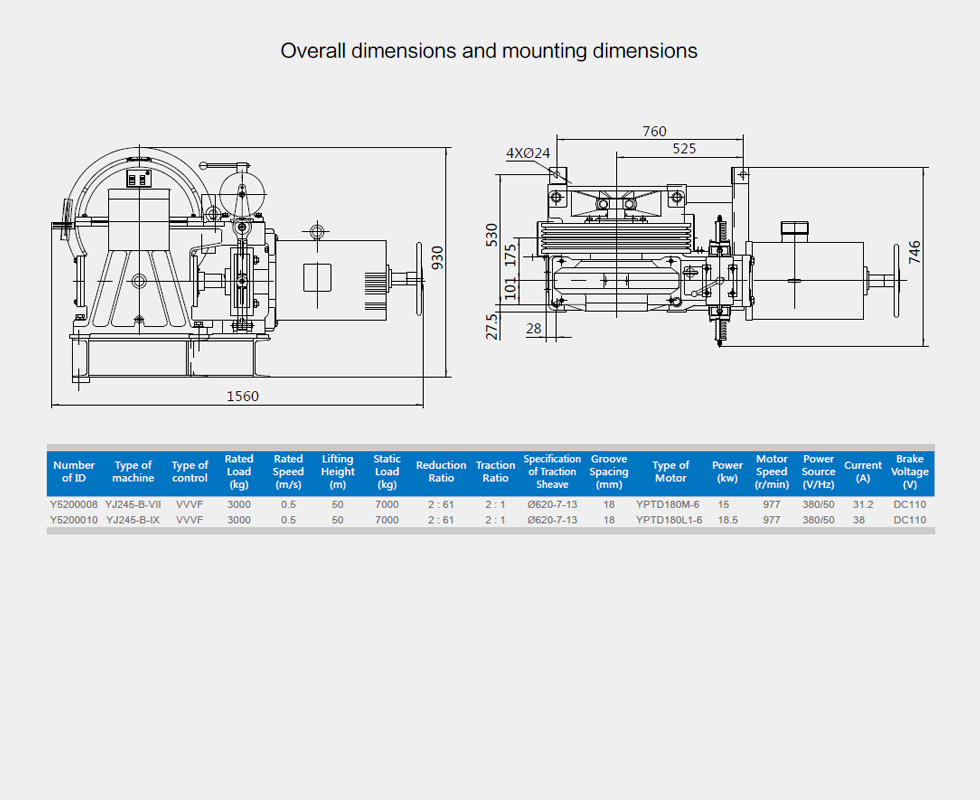
Task: Click the 4XØ24 hole annotation
Action: (x=528, y=153)
